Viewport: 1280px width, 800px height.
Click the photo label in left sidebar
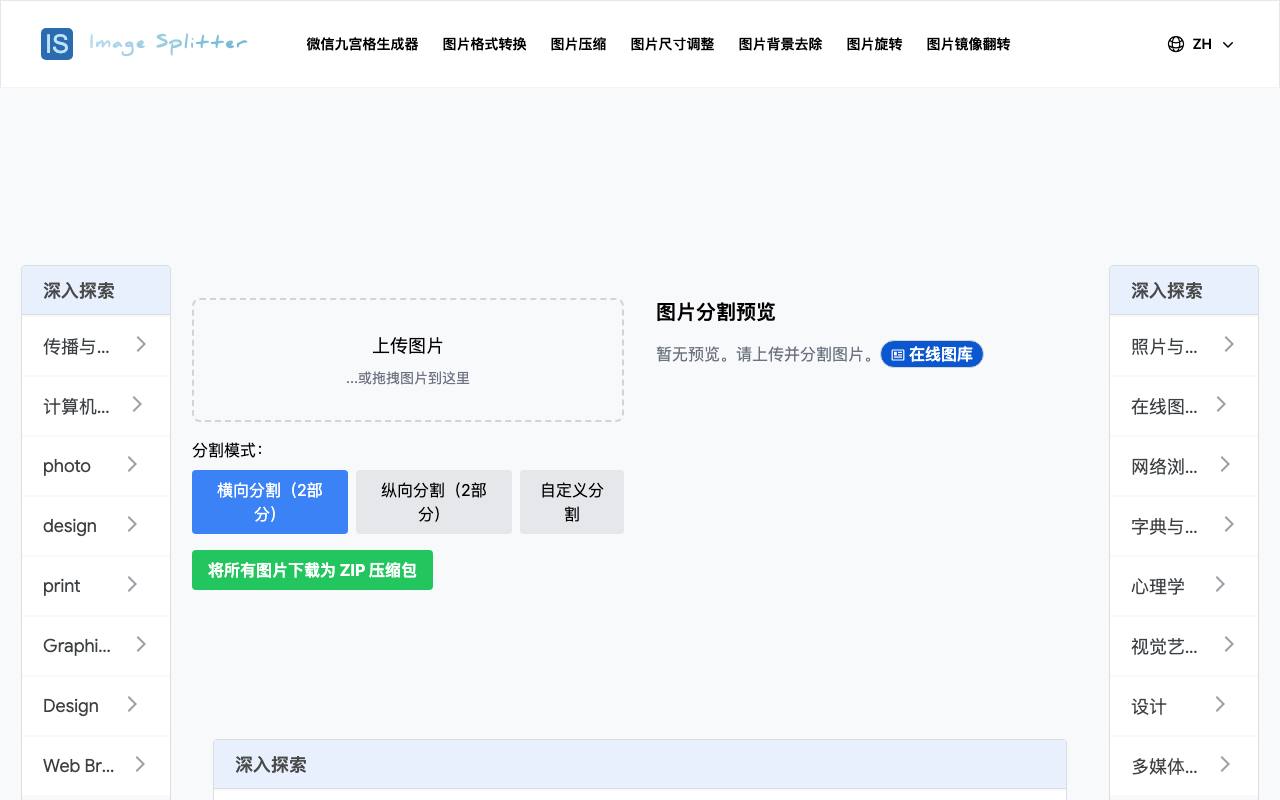tap(67, 466)
